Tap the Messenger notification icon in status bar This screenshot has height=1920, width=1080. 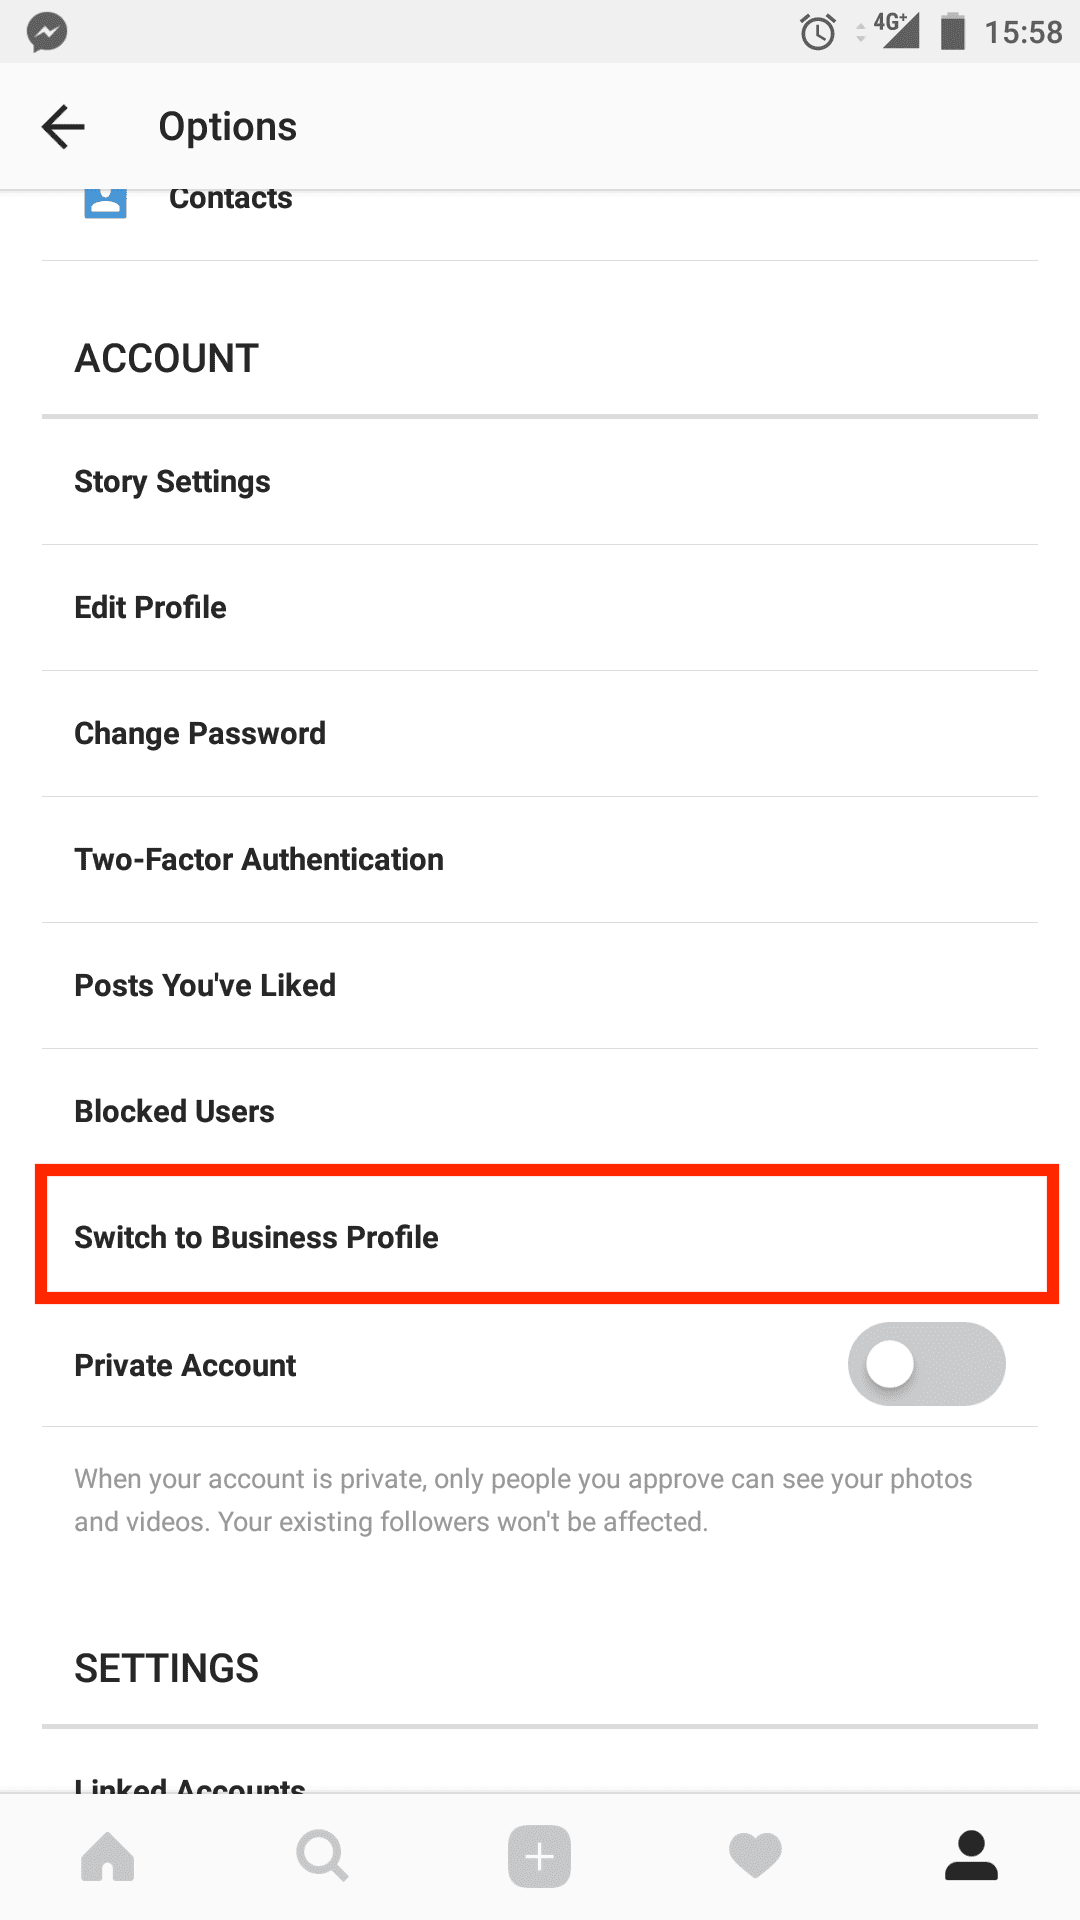47,32
